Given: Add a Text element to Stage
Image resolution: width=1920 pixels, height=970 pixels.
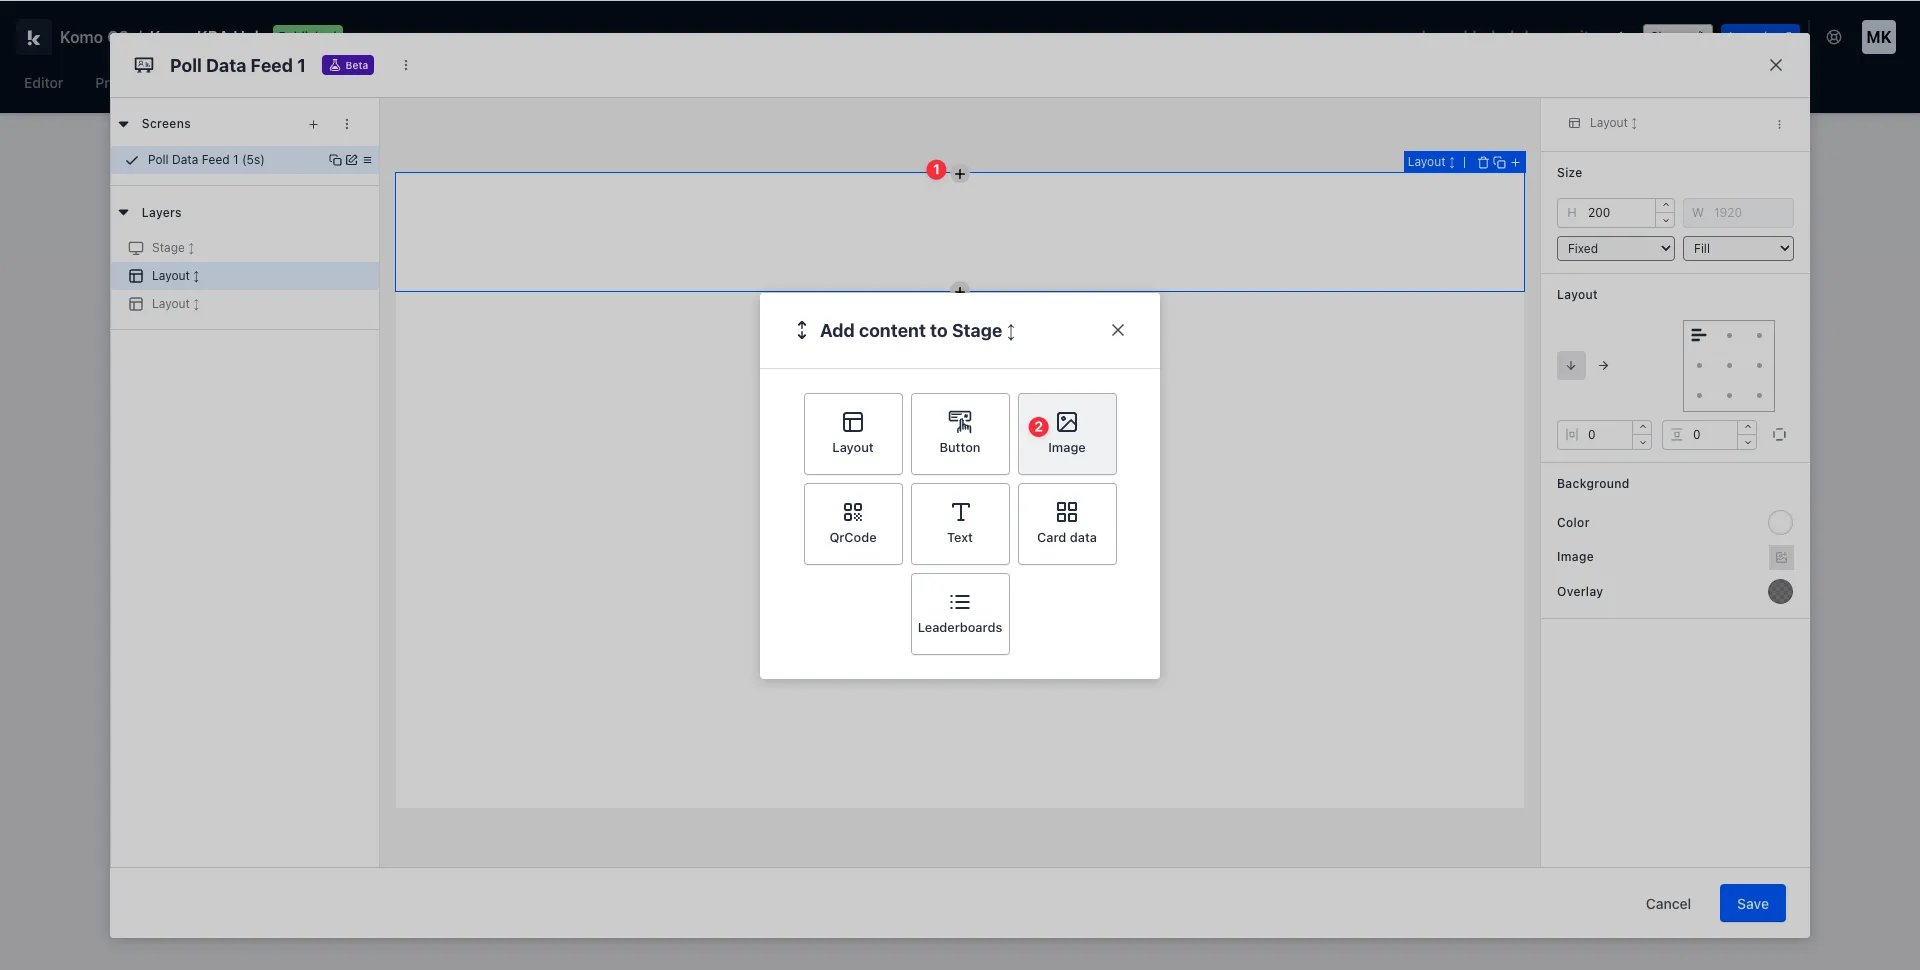Looking at the screenshot, I should click(960, 524).
